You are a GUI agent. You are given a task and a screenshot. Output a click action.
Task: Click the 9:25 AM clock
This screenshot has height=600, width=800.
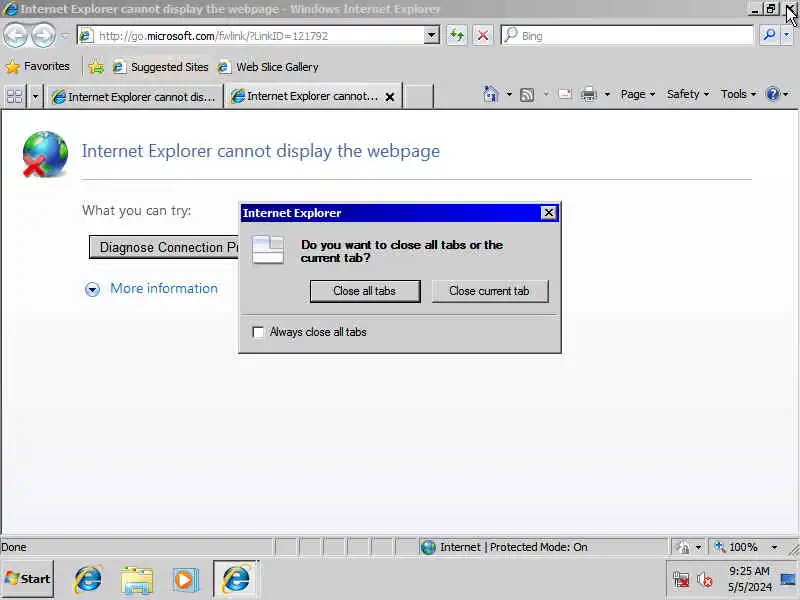(x=749, y=571)
